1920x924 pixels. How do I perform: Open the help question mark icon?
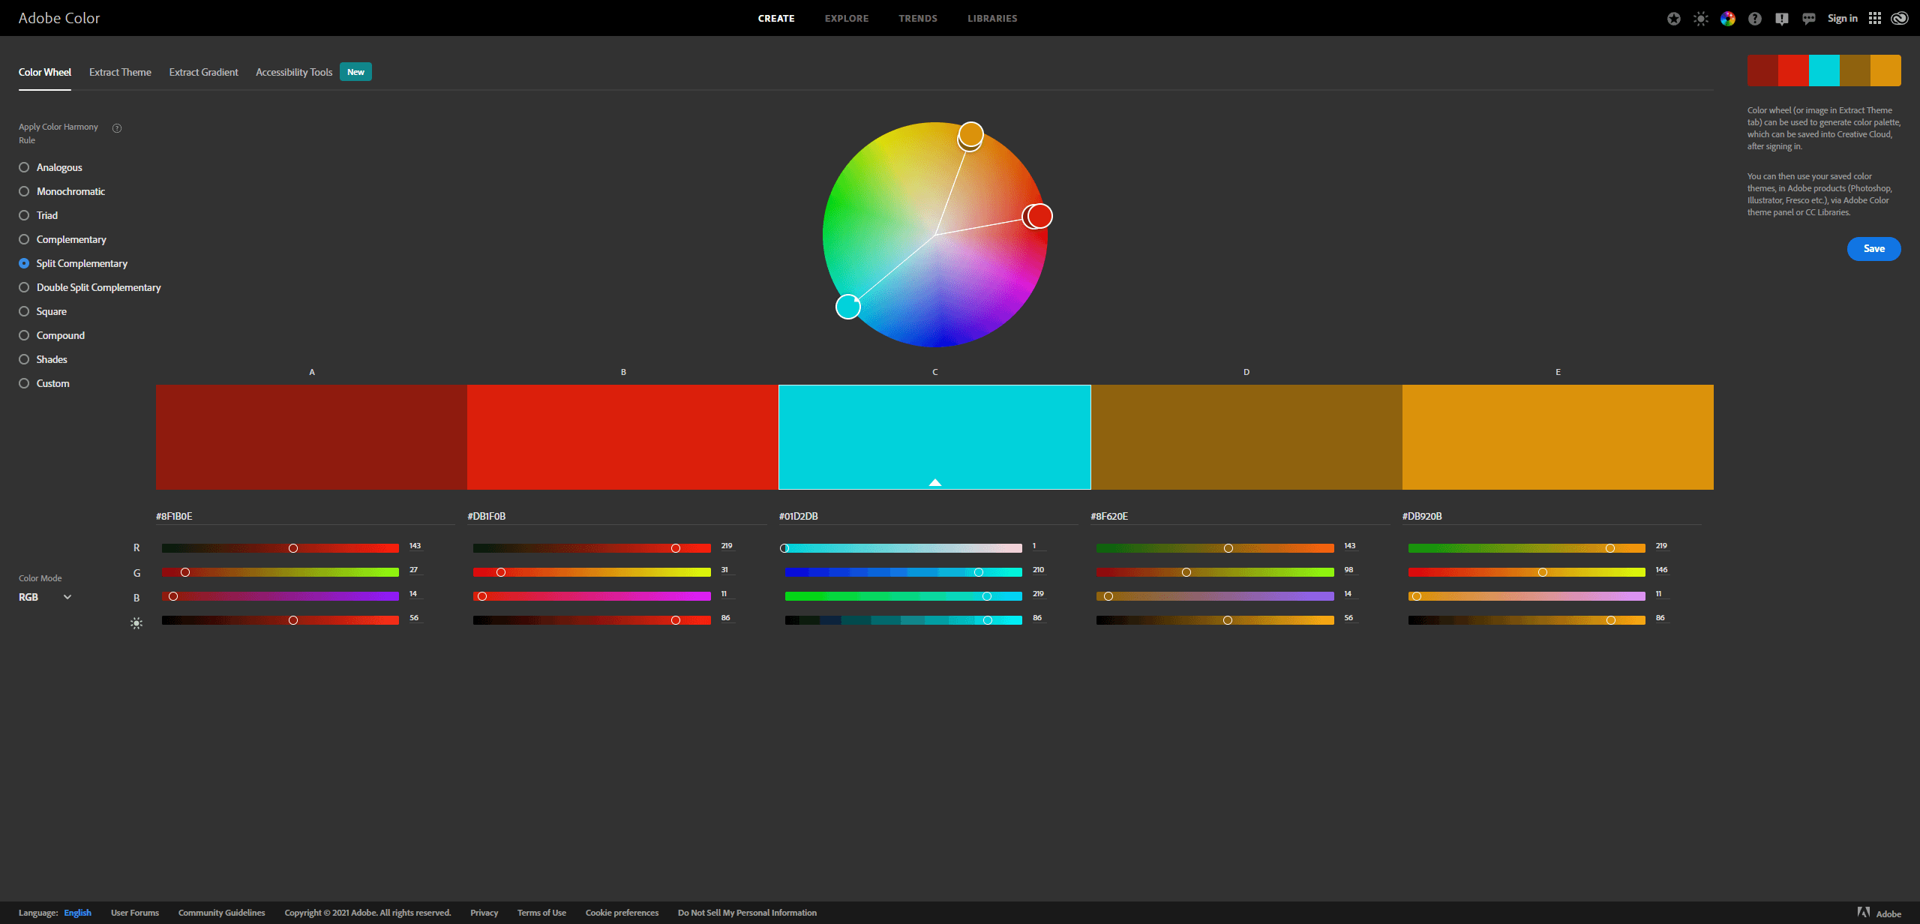coord(1754,18)
